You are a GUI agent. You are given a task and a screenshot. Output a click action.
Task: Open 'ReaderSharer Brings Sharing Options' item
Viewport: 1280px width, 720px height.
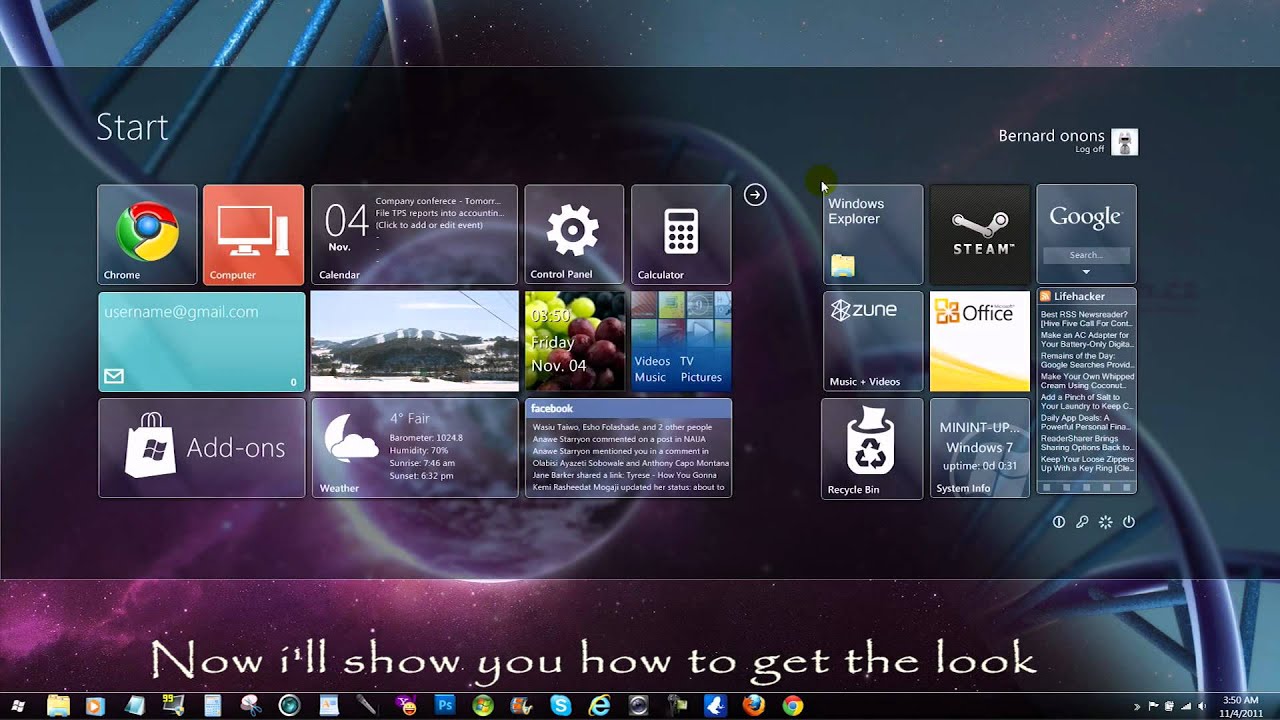tap(1086, 443)
